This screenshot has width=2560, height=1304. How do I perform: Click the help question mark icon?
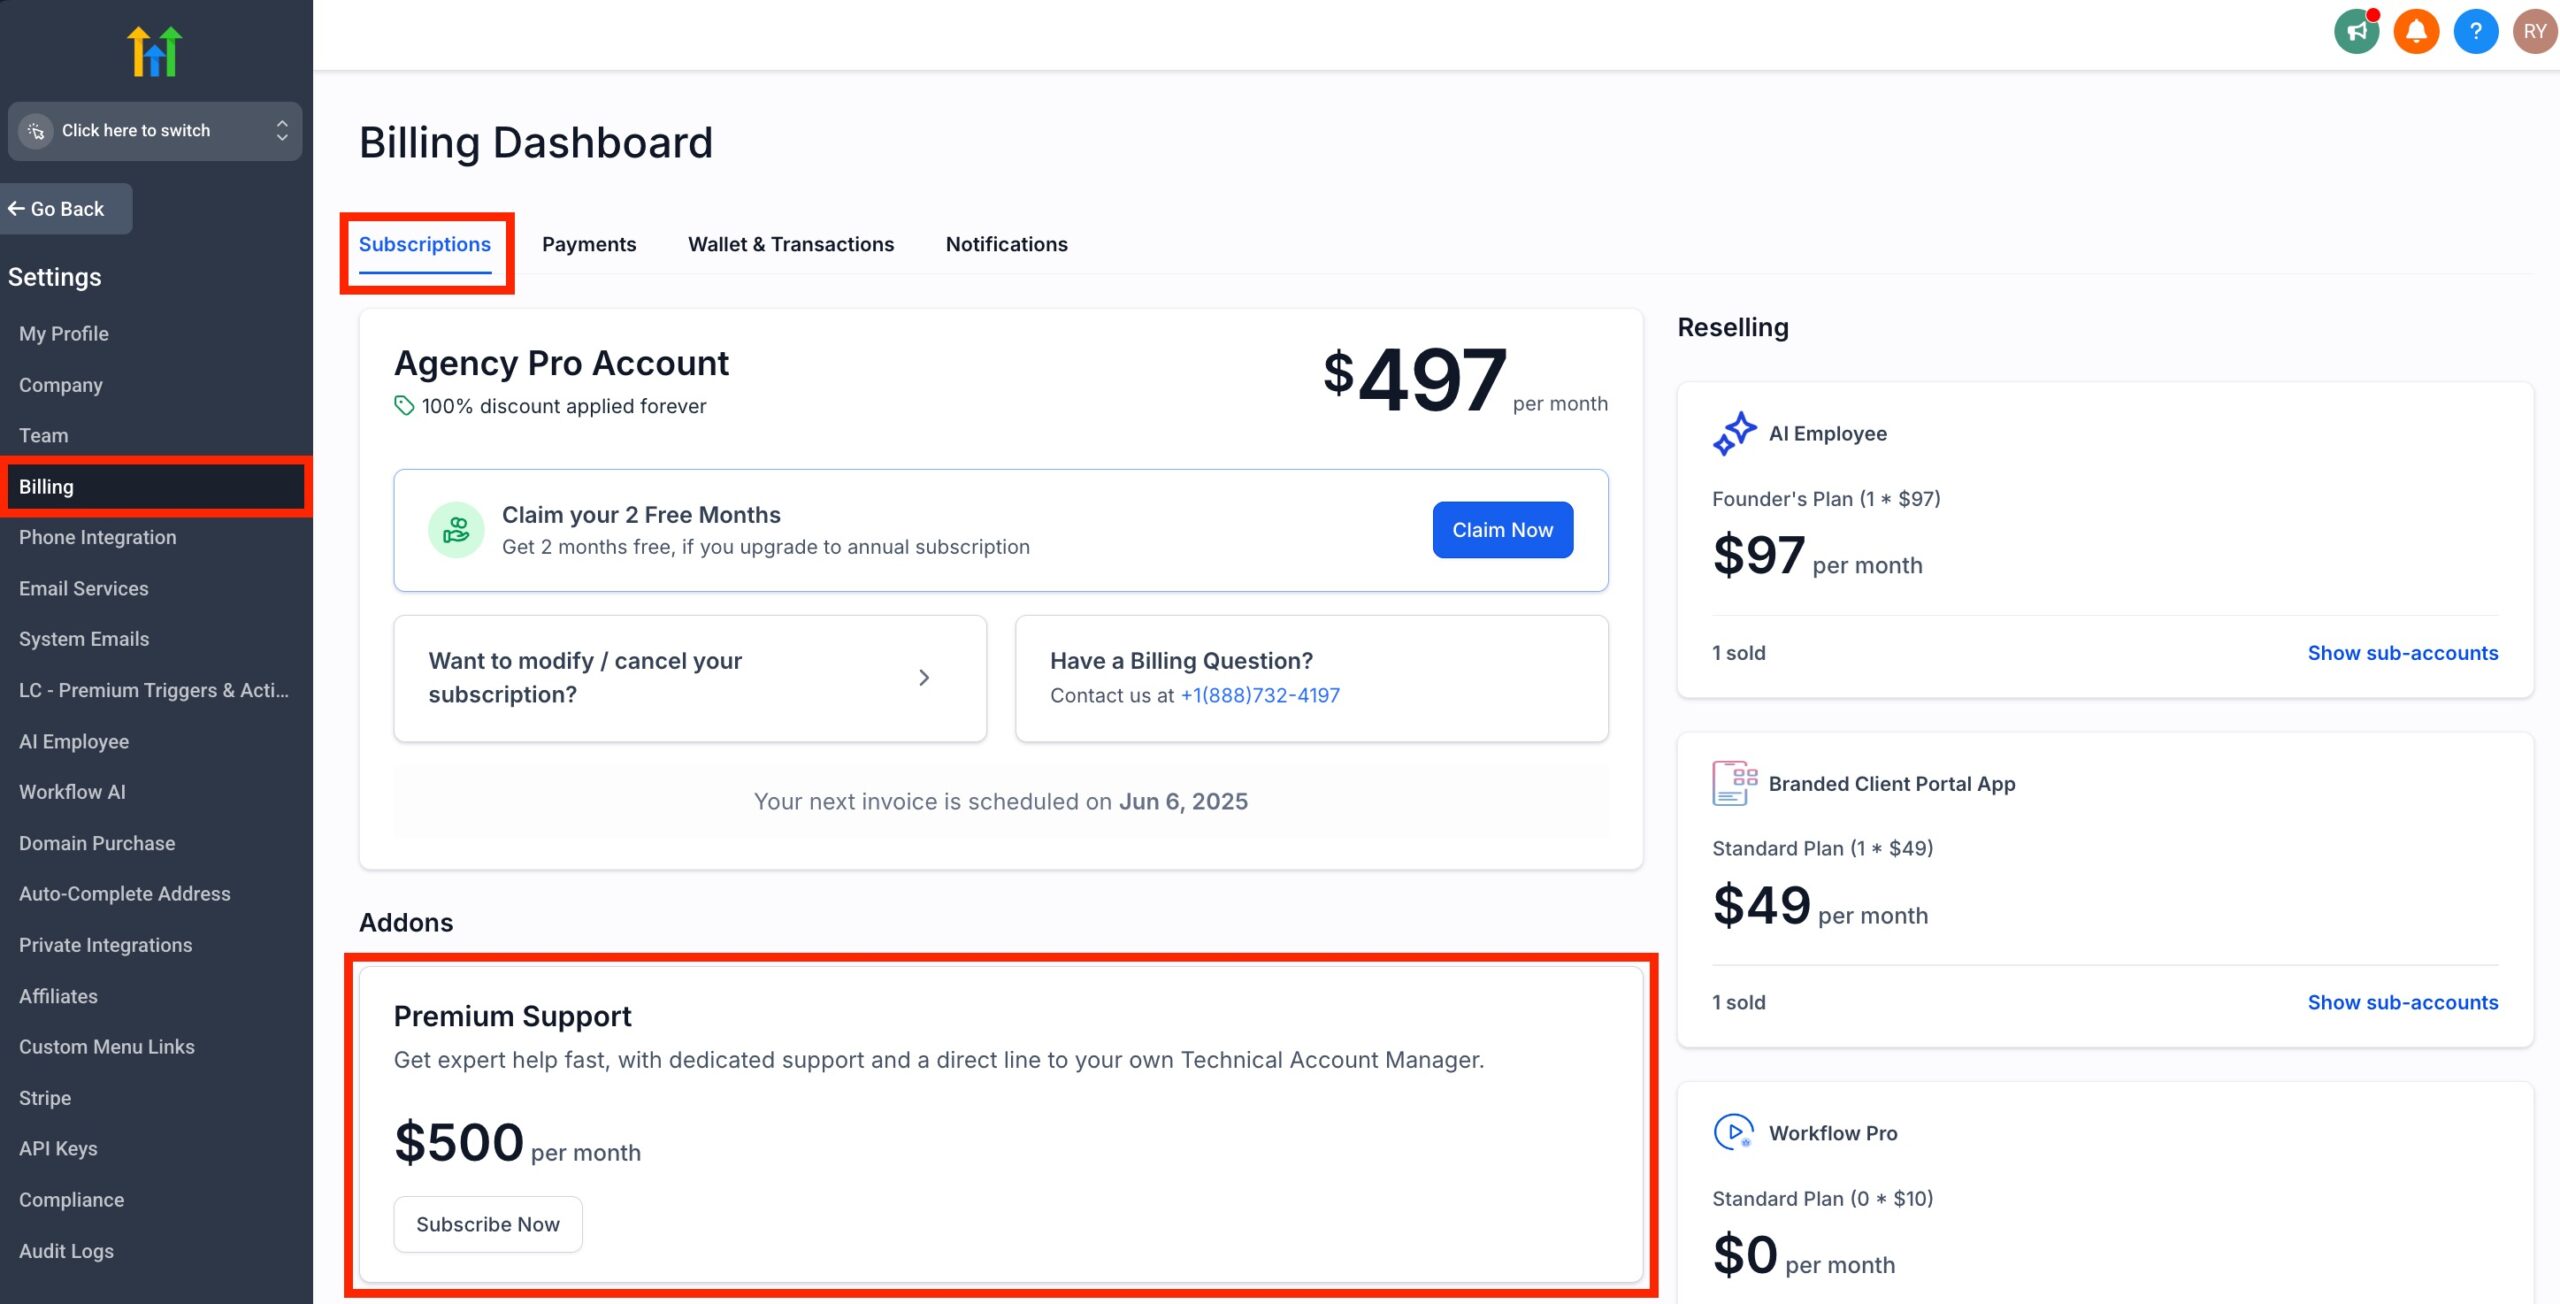[2476, 31]
